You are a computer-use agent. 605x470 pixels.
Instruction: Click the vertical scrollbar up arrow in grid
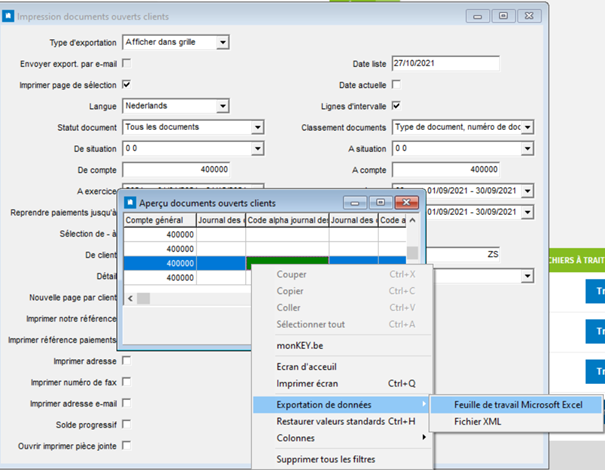click(412, 220)
